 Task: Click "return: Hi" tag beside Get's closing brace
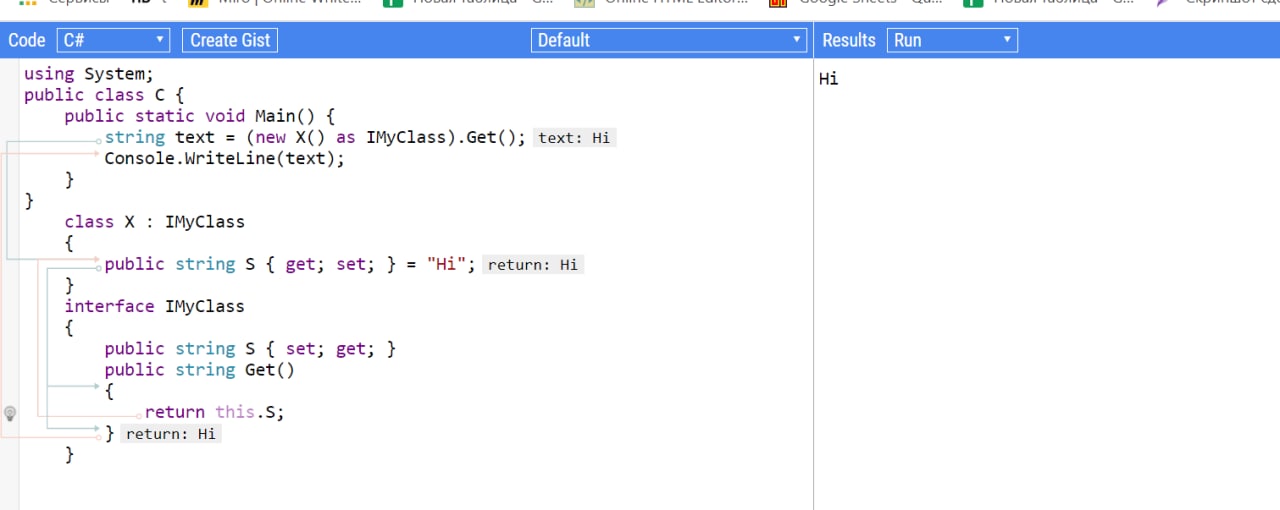[x=170, y=434]
